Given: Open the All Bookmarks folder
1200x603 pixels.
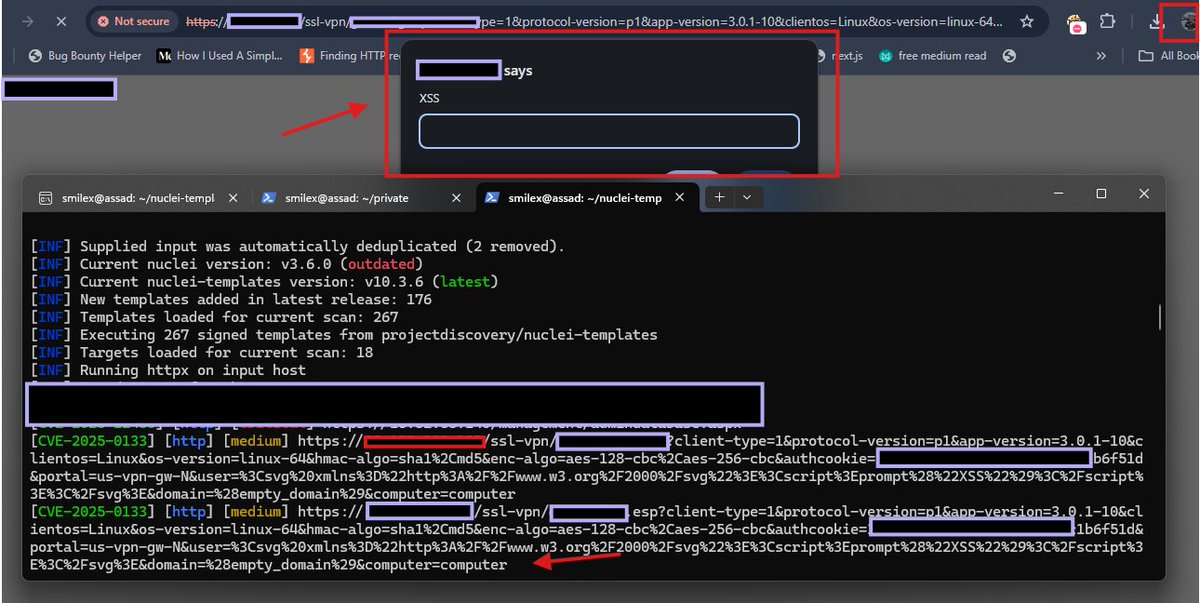Looking at the screenshot, I should click(1169, 56).
